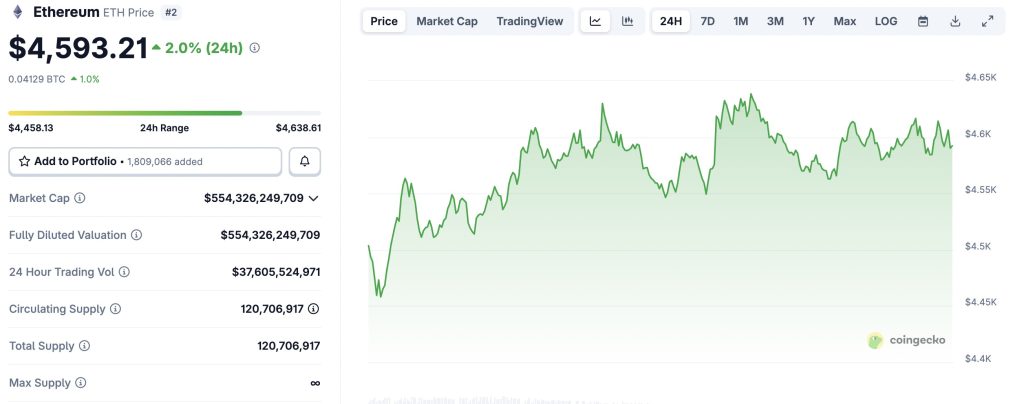Add Ethereum to Portfolio
Screen dimensions: 1024x404
tap(145, 161)
